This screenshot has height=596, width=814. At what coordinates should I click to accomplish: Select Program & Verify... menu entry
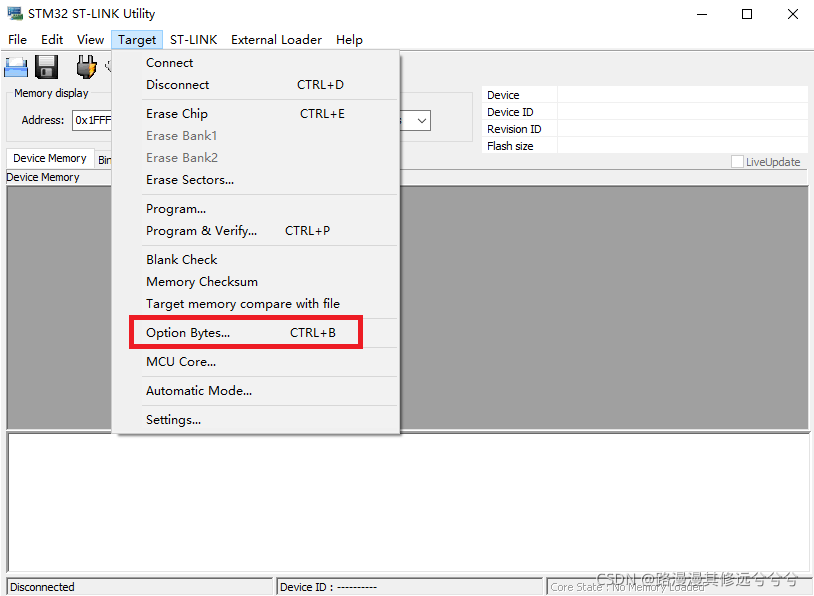click(256, 231)
